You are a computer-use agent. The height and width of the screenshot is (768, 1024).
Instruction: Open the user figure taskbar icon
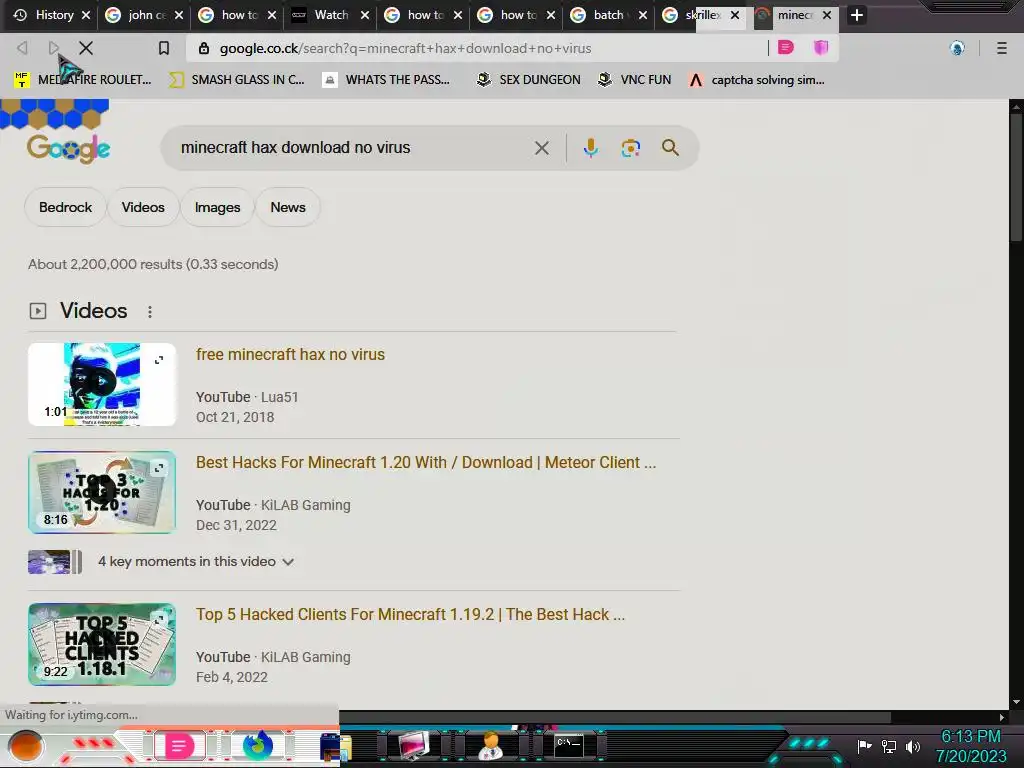(490, 746)
